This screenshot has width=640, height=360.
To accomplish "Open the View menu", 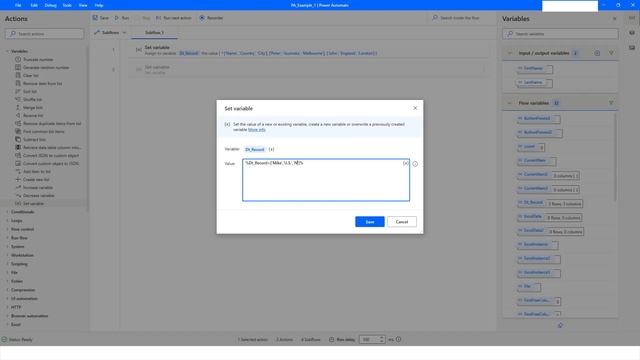I will 83,5.
